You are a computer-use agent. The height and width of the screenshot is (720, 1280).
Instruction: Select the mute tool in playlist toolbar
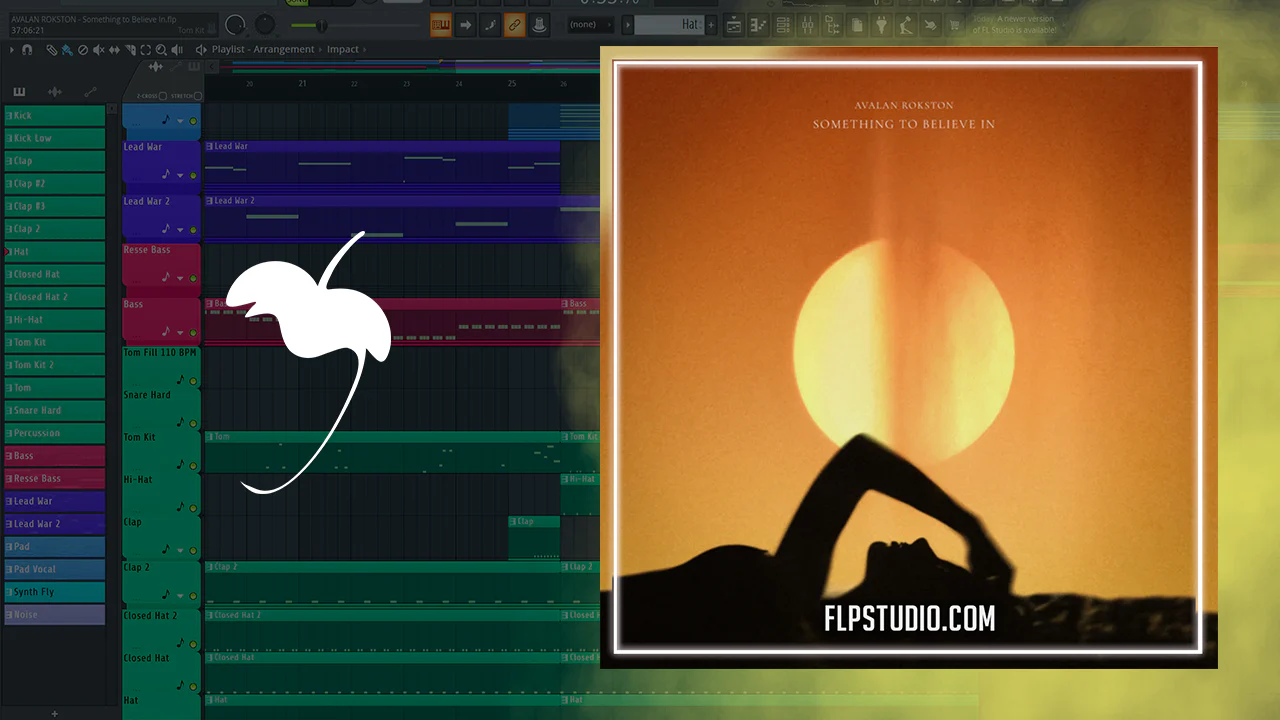coord(99,49)
